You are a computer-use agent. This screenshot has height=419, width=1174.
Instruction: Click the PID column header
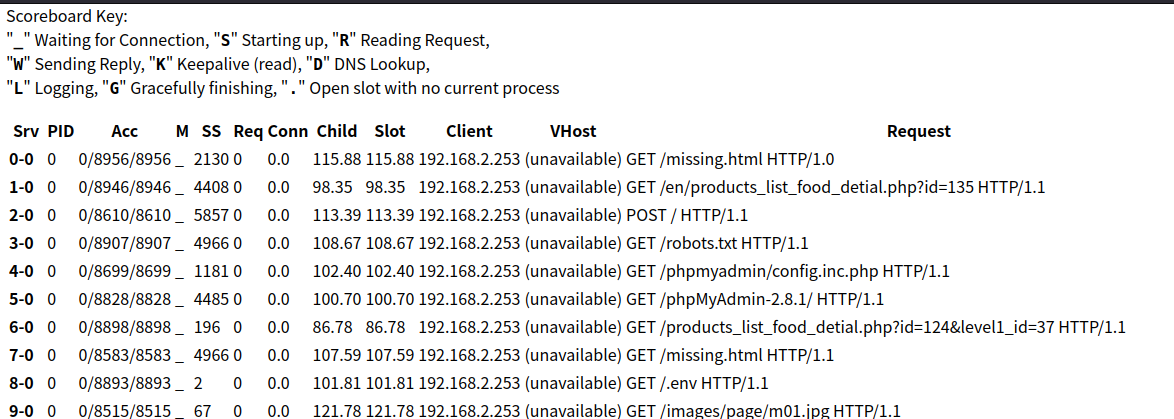61,132
